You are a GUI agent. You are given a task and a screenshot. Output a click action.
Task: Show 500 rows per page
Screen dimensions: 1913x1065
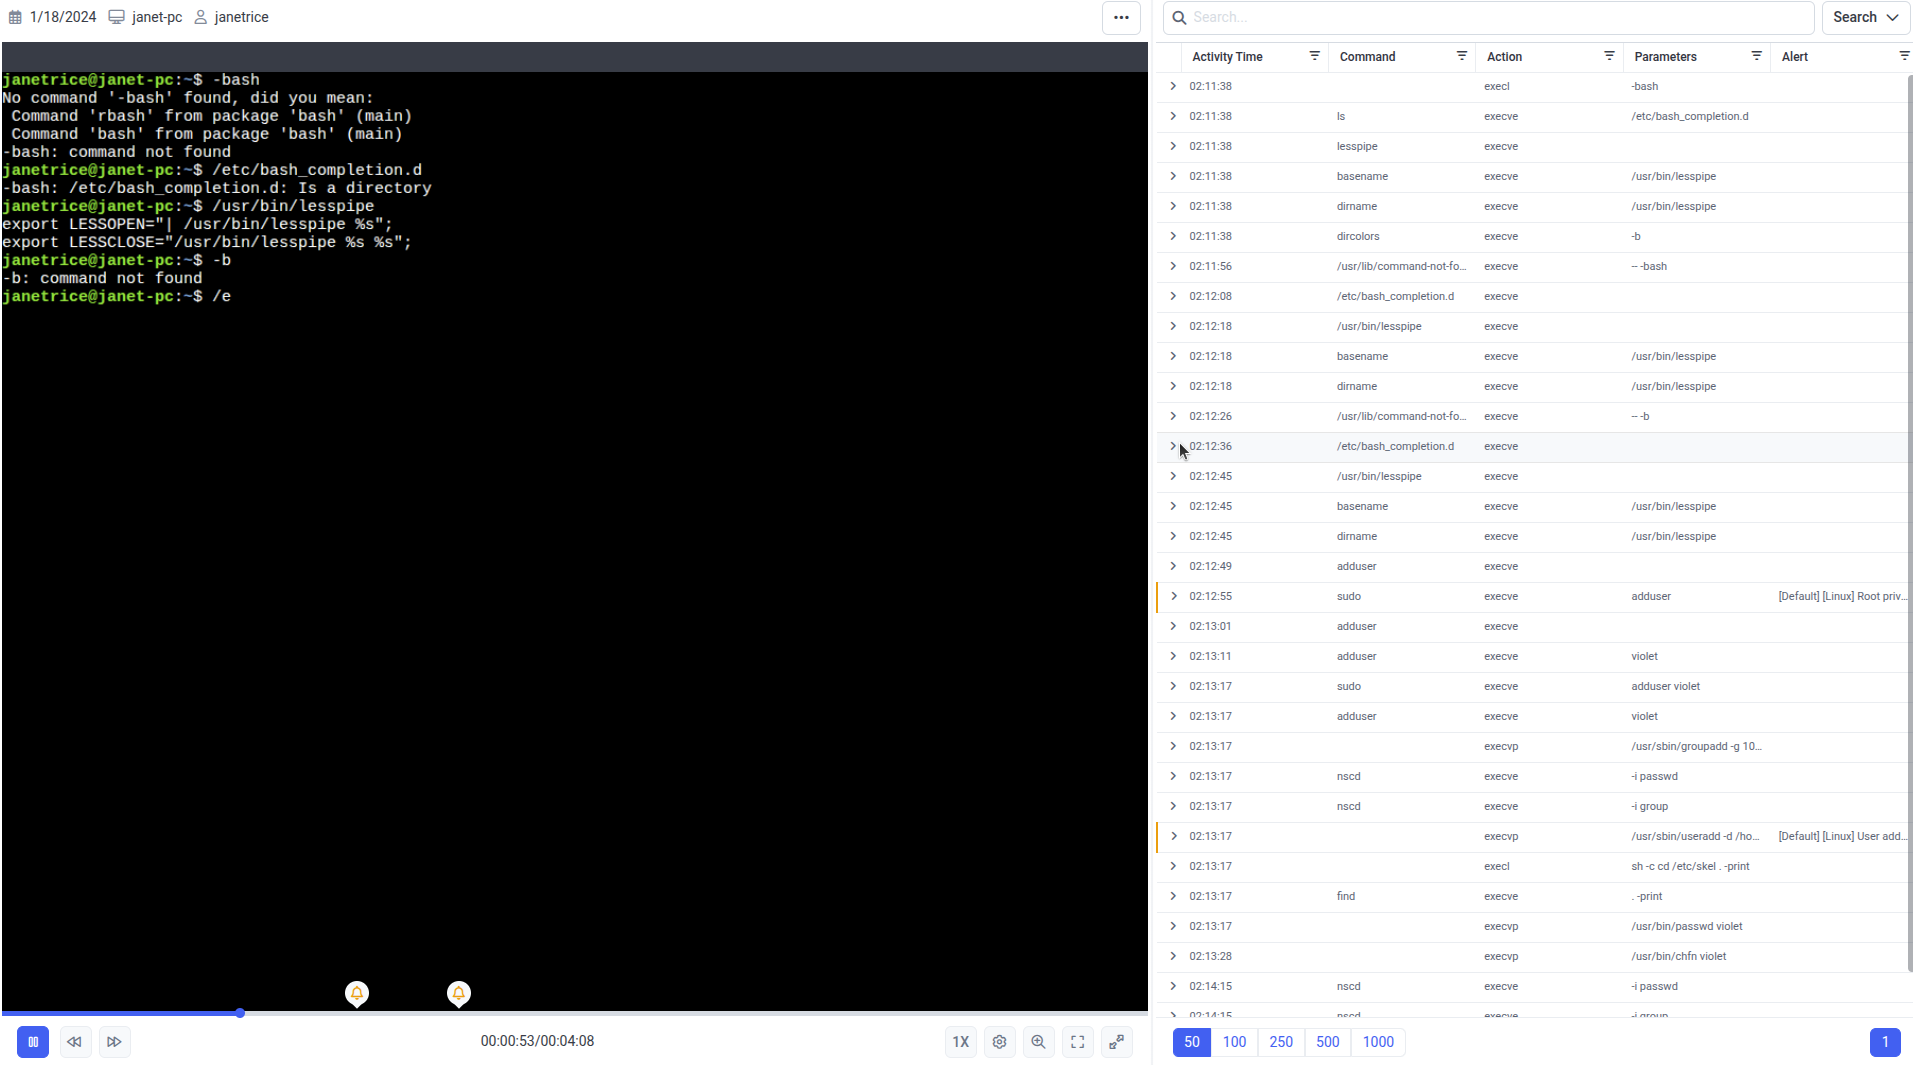pyautogui.click(x=1327, y=1042)
